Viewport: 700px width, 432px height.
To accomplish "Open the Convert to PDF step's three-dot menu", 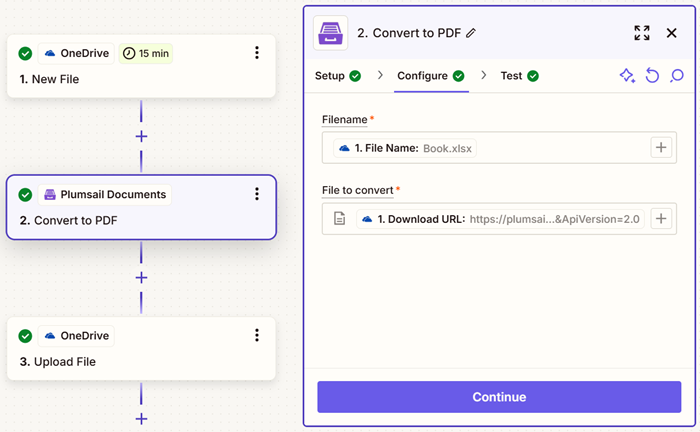I will (257, 194).
